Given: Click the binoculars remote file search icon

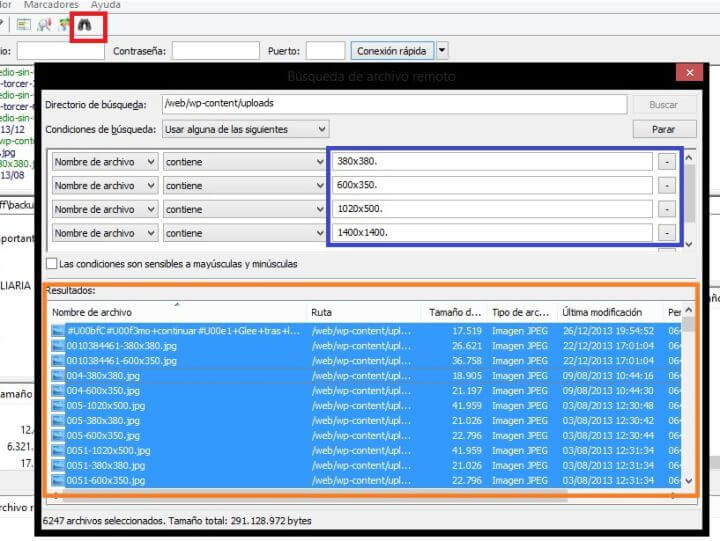Looking at the screenshot, I should pos(84,25).
